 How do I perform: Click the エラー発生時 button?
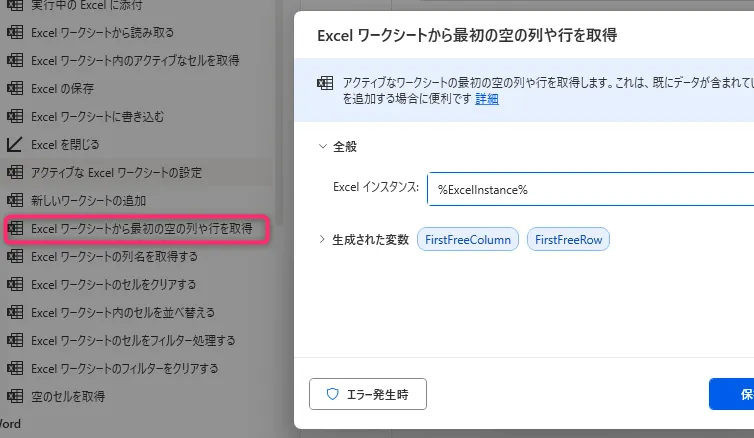point(368,395)
